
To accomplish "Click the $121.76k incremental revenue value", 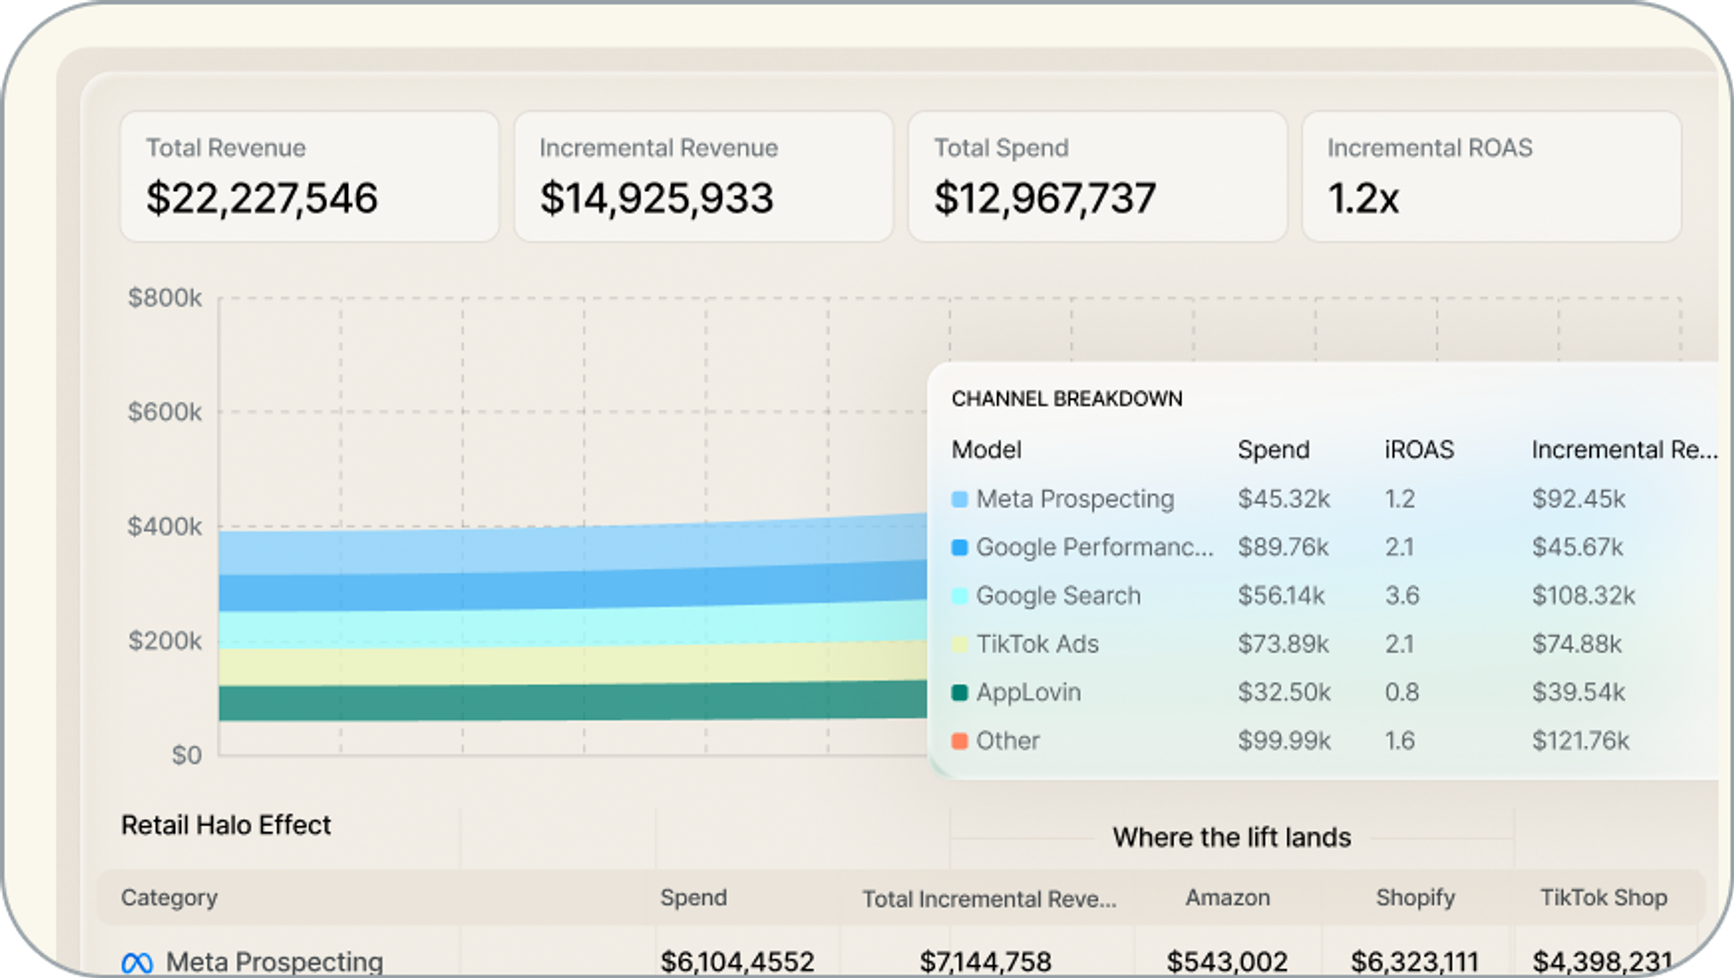I will coord(1580,741).
